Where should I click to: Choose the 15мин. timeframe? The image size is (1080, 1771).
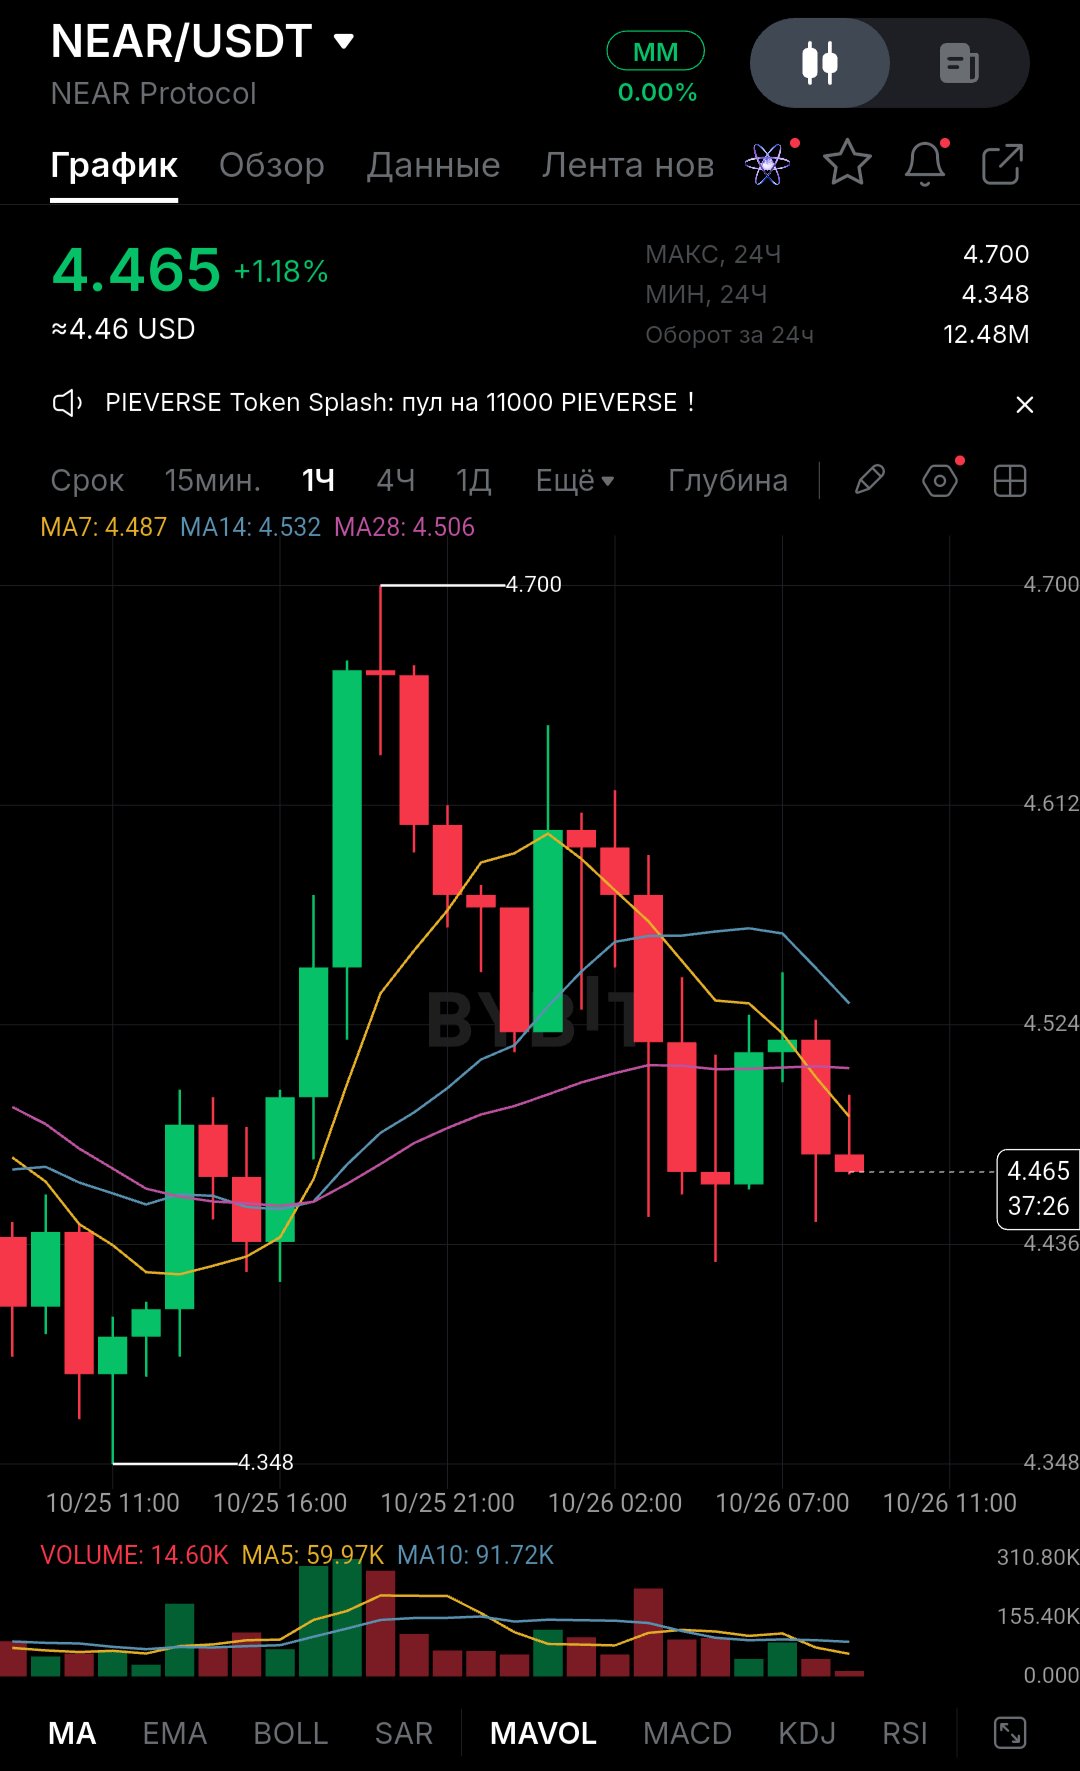point(212,481)
